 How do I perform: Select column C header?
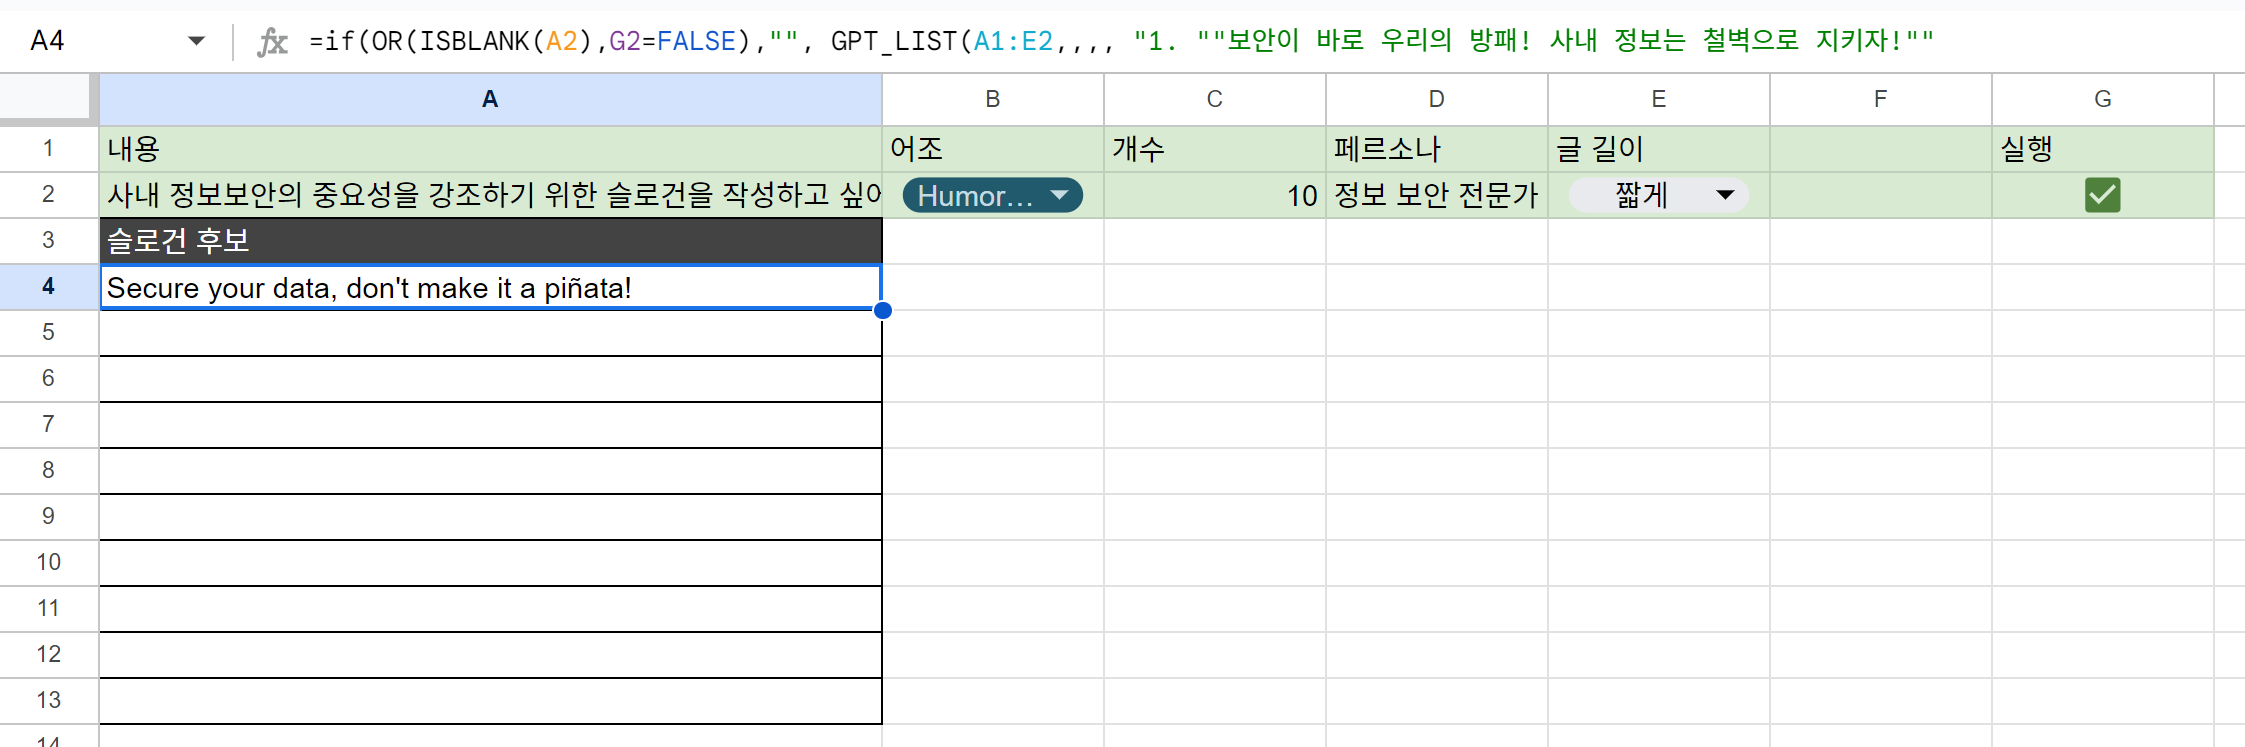click(x=1215, y=99)
